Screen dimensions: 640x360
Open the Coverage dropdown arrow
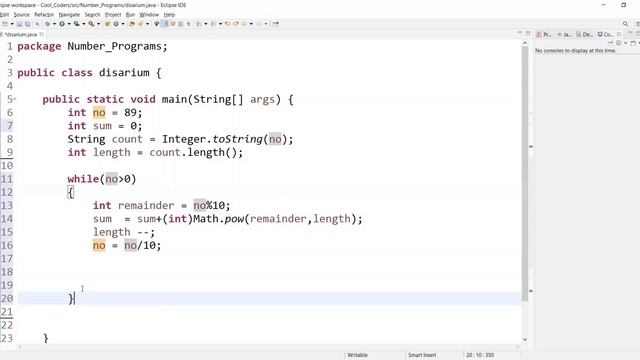(84, 24)
